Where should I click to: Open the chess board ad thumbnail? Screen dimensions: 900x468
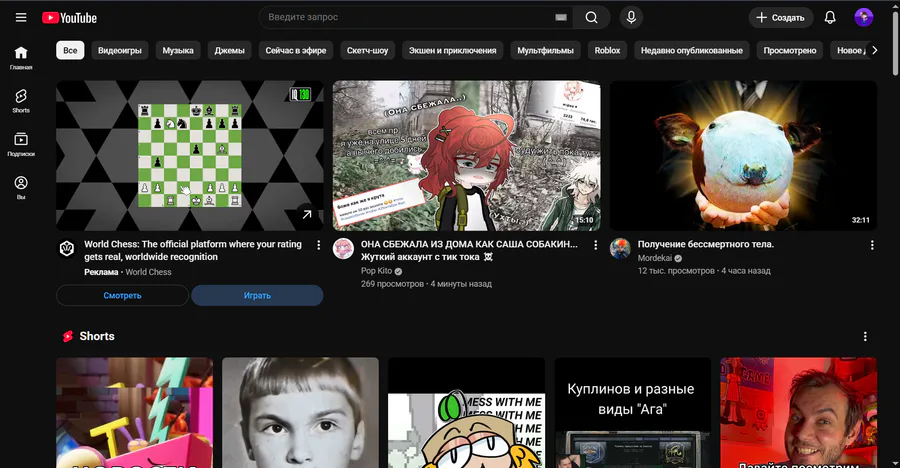189,156
